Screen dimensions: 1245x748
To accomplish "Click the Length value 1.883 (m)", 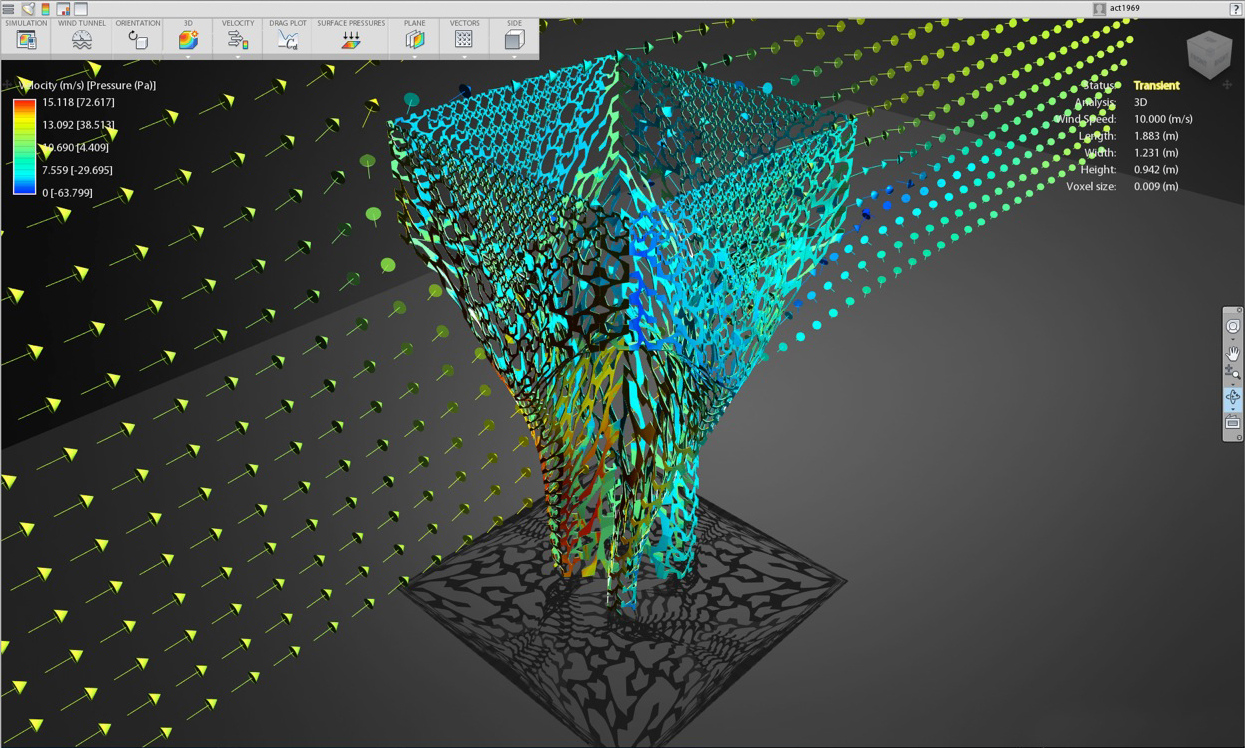I will pyautogui.click(x=1156, y=136).
